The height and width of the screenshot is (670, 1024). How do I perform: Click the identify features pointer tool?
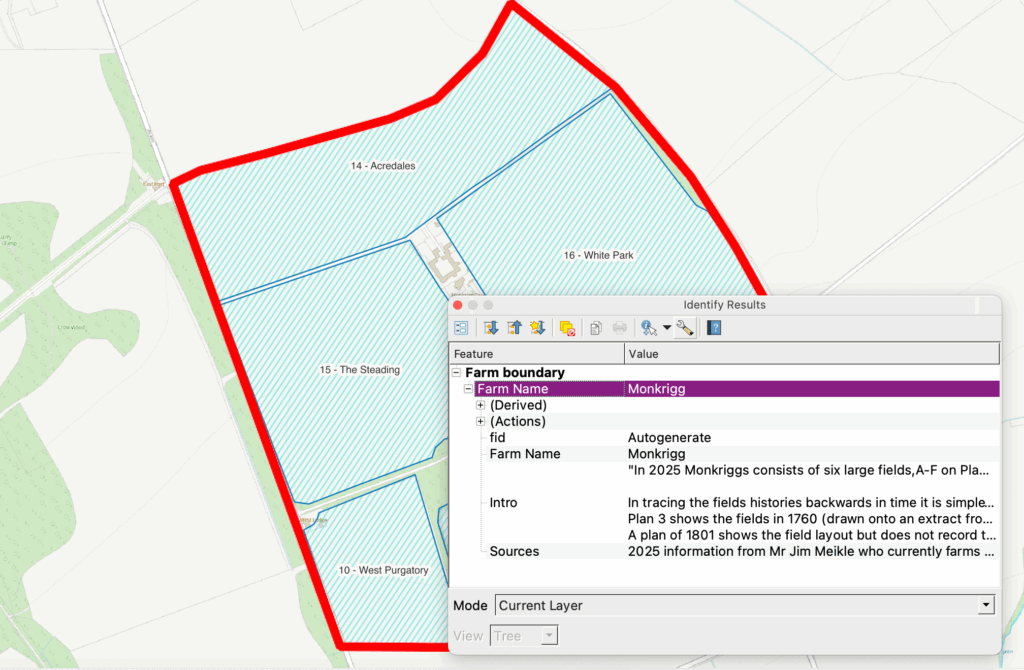(649, 327)
